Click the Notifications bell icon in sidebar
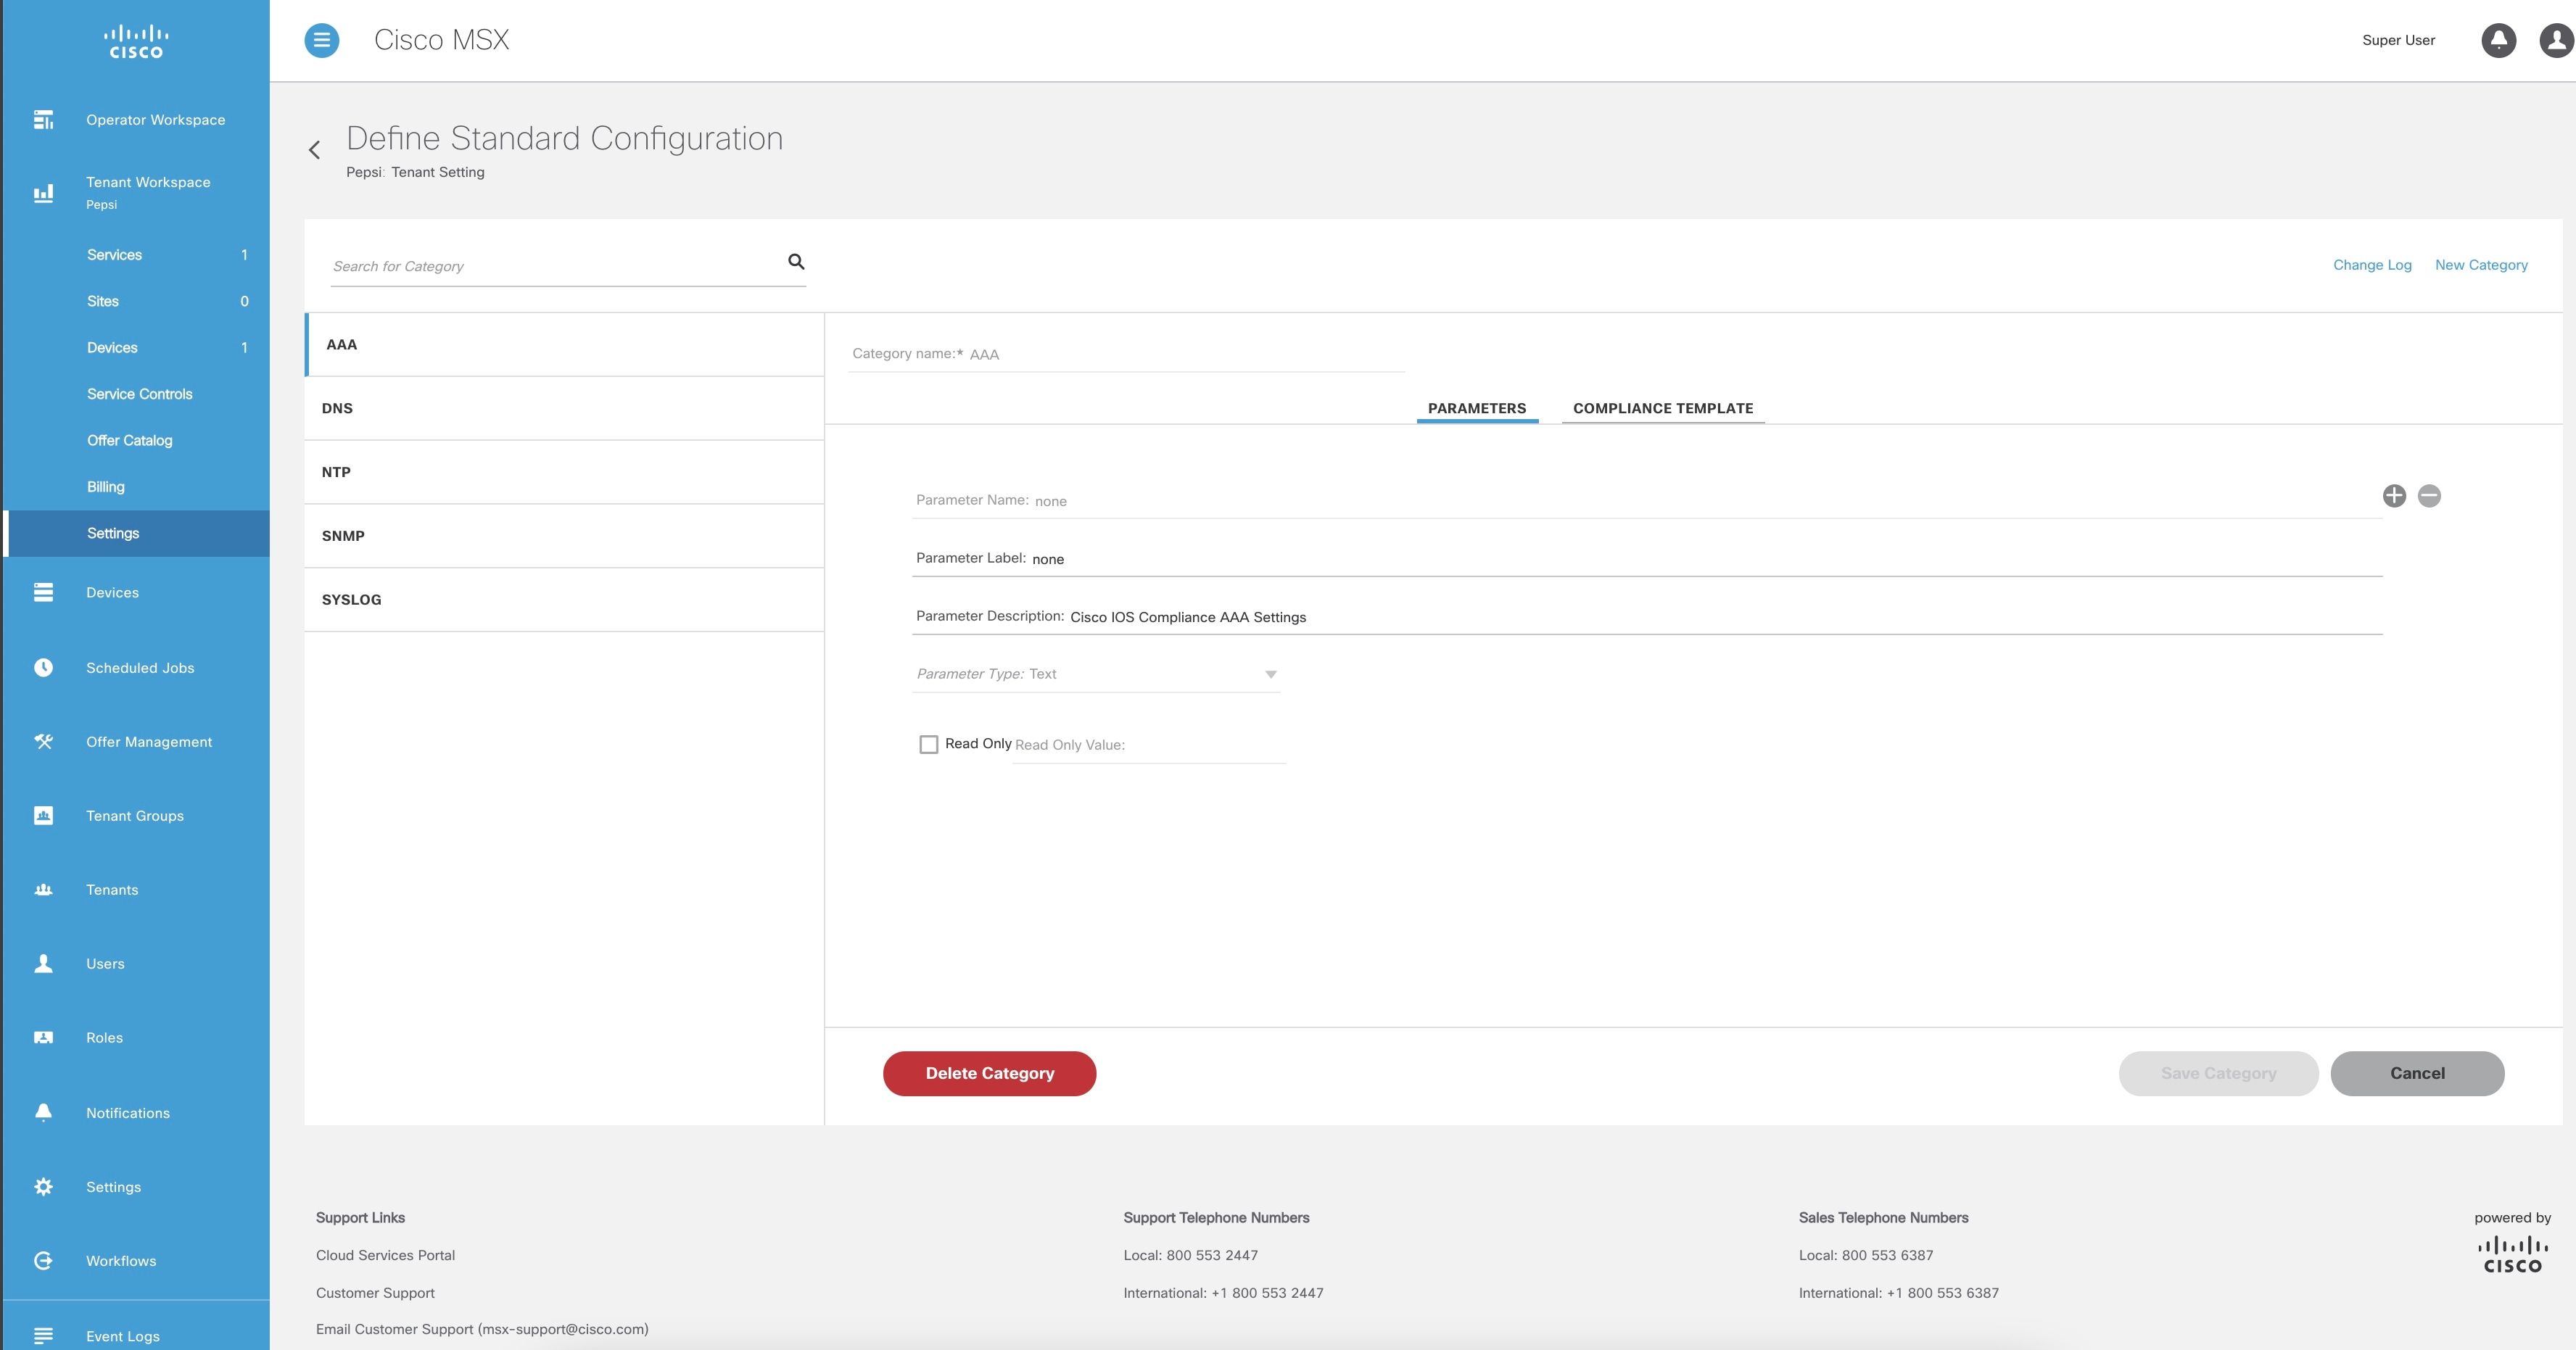 pos(43,1113)
